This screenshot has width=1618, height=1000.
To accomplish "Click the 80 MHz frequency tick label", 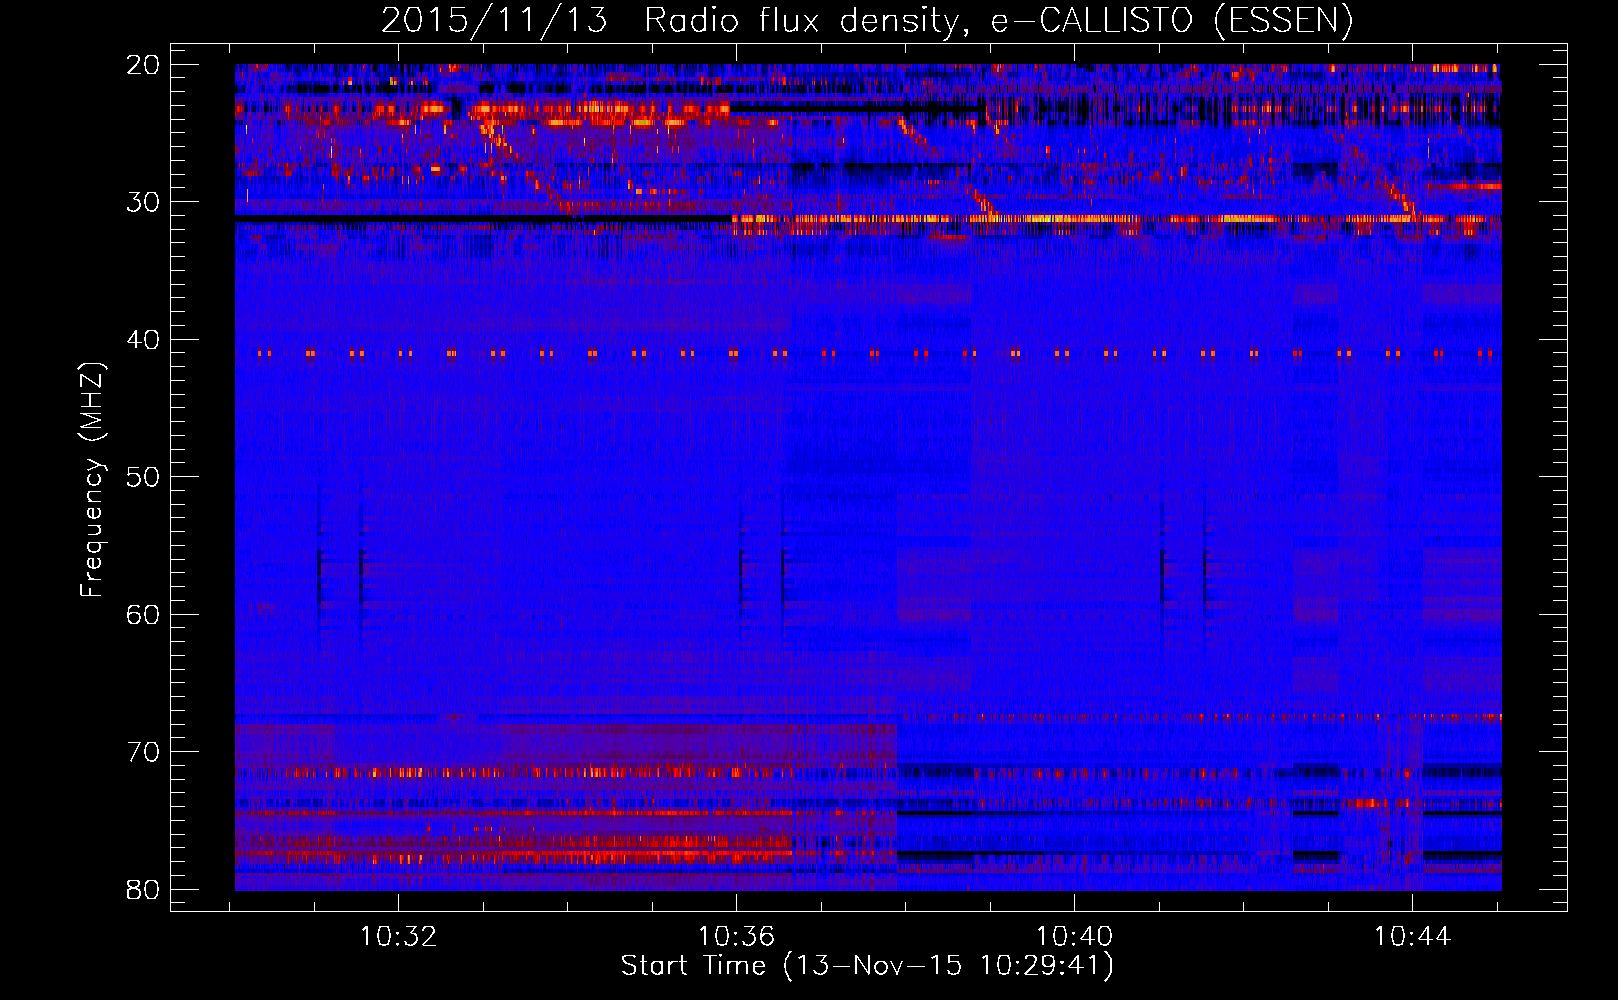I will (x=143, y=889).
